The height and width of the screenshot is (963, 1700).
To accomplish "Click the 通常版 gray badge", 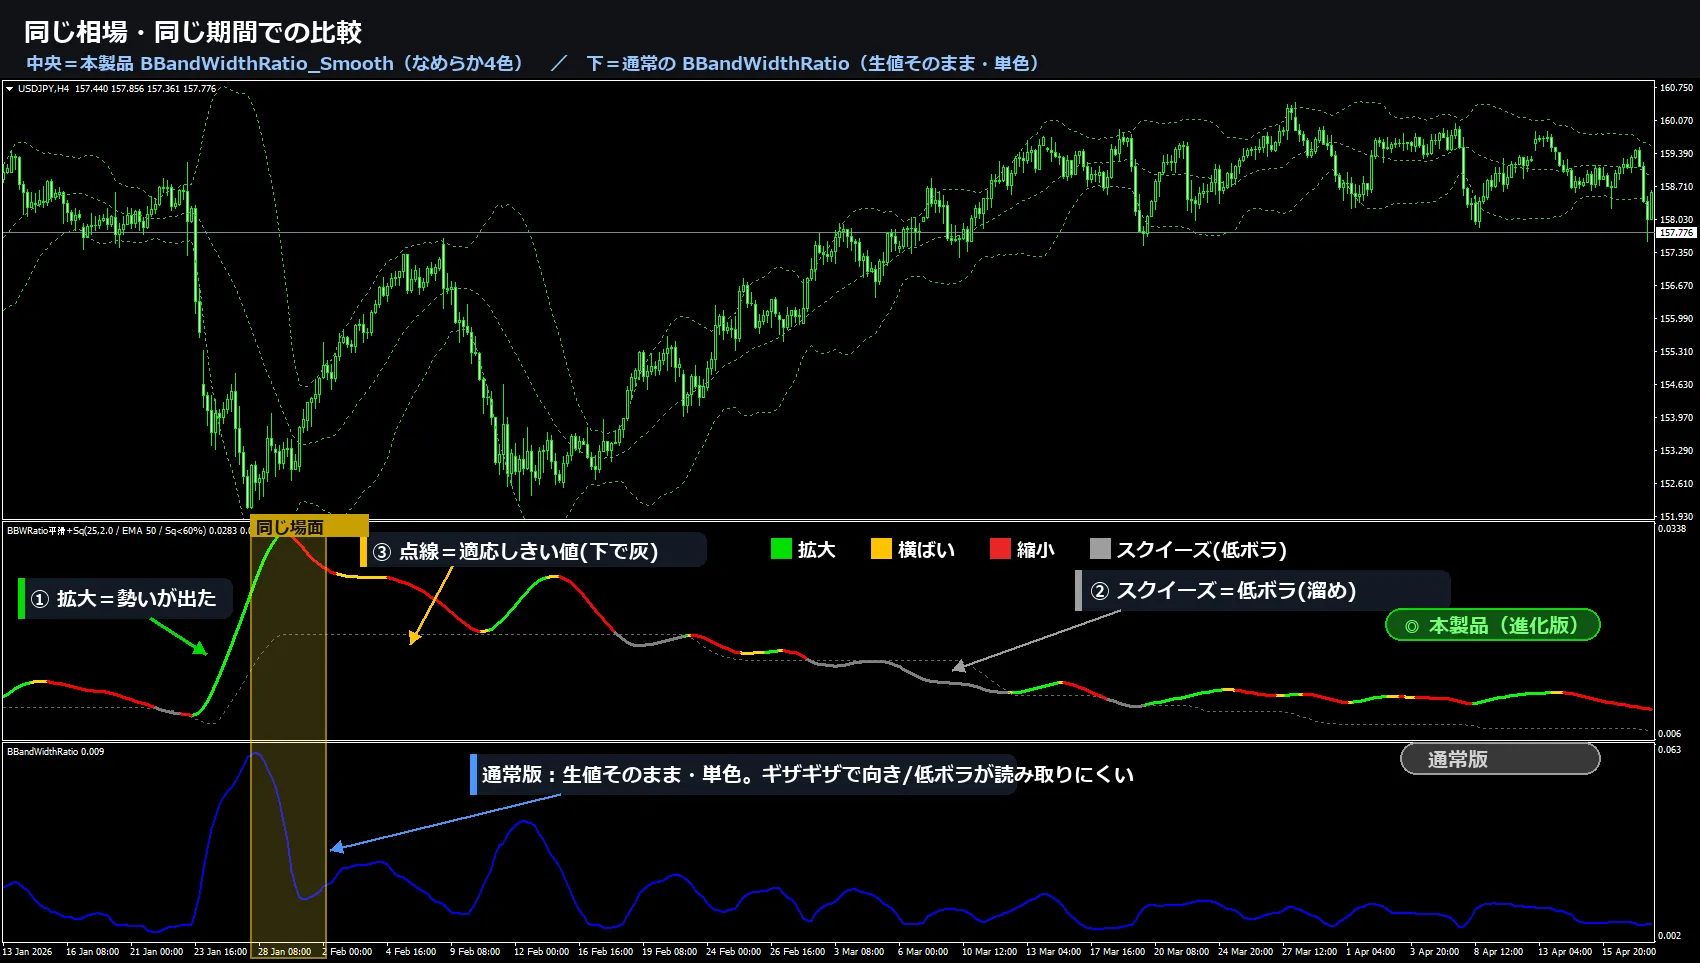I will pyautogui.click(x=1500, y=759).
